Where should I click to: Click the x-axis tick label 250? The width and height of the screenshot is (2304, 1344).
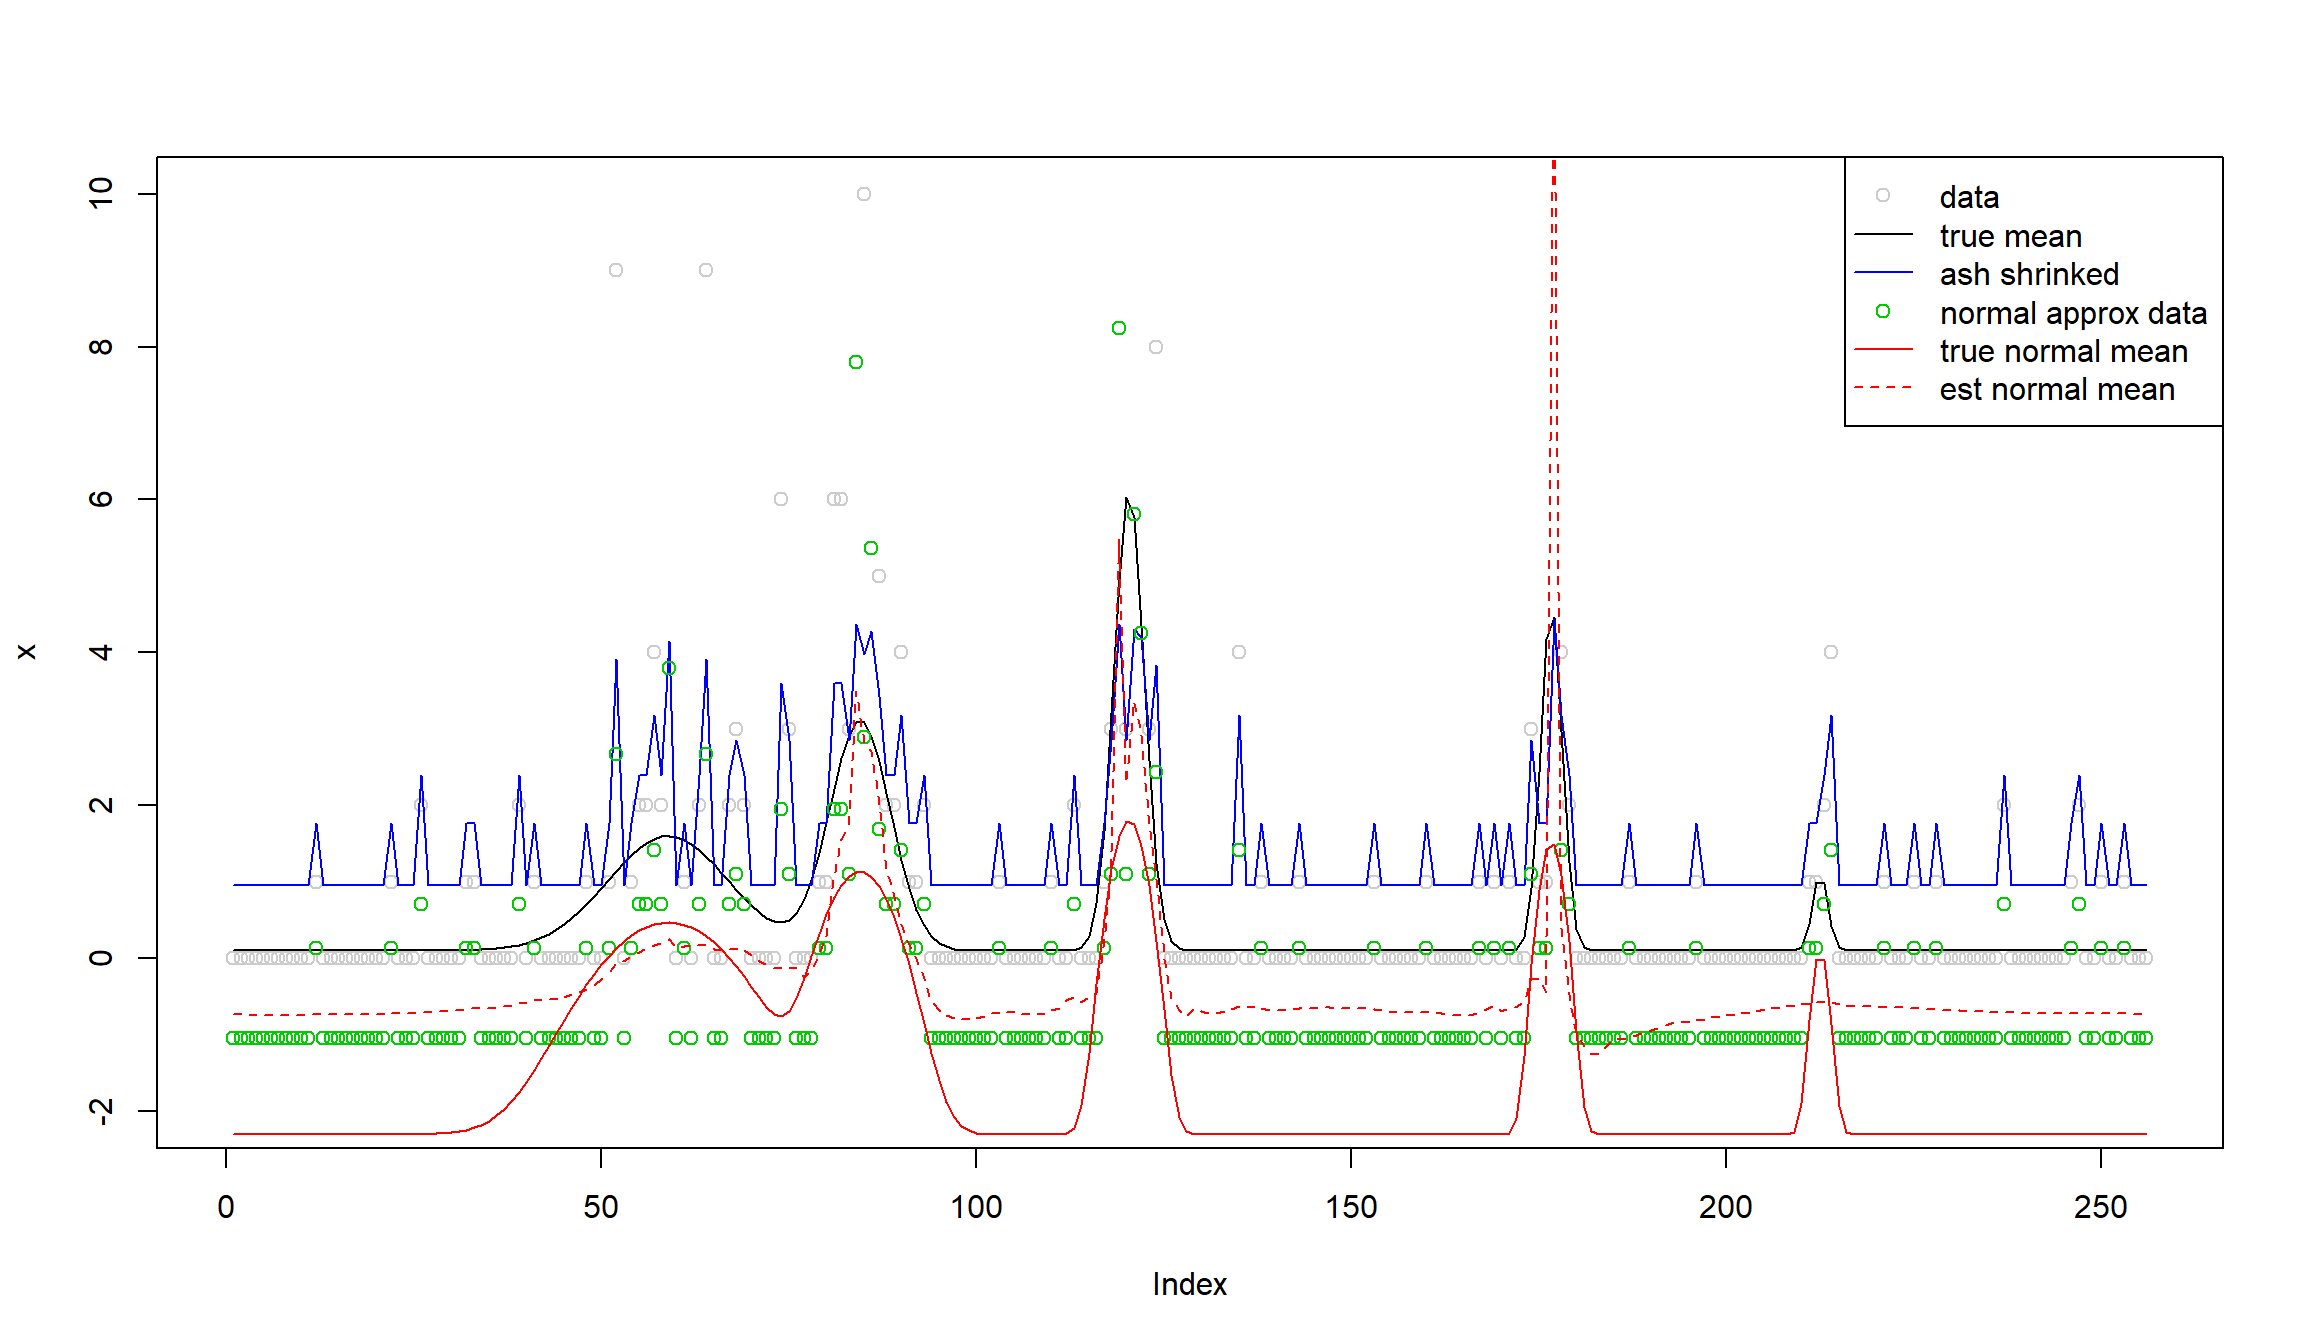click(x=2100, y=1207)
